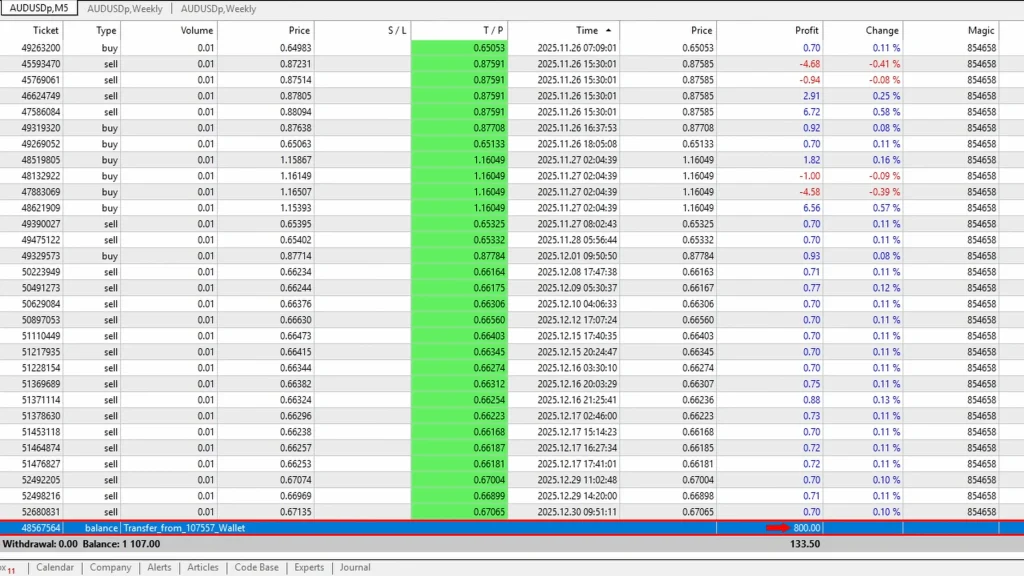Sort by the Volume column header

[x=197, y=31]
